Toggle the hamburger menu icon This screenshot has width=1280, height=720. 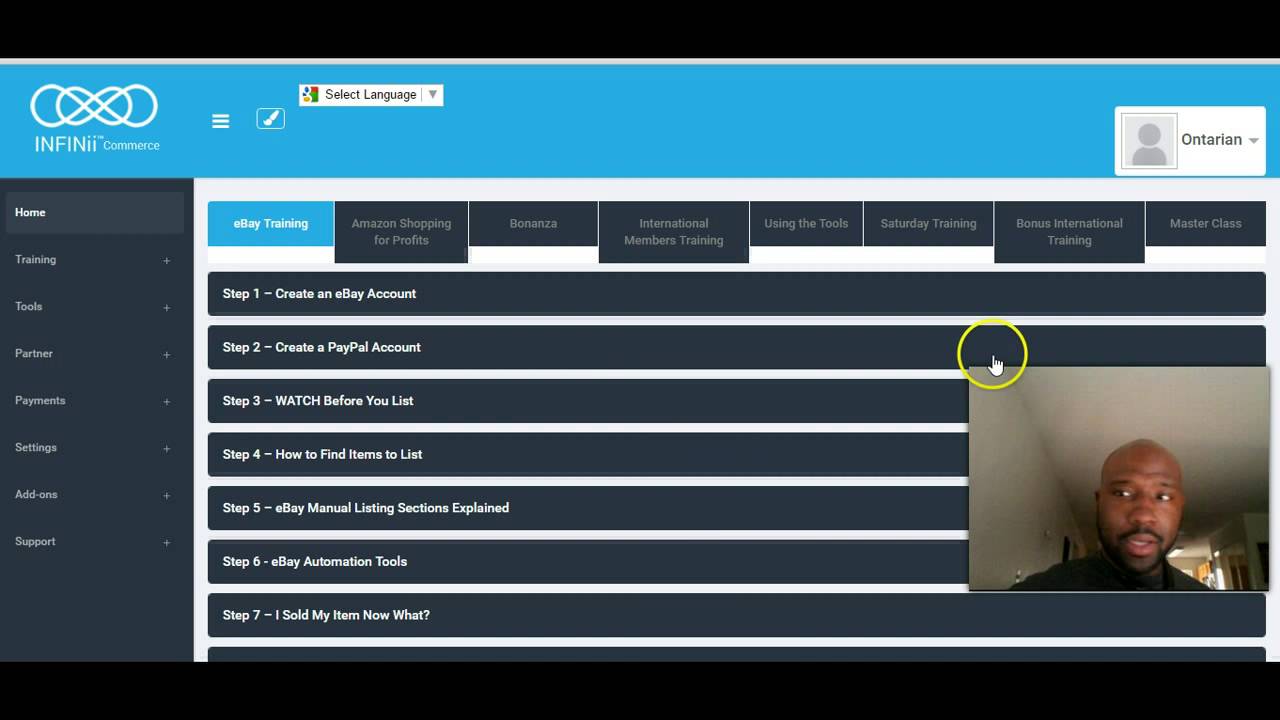(221, 121)
